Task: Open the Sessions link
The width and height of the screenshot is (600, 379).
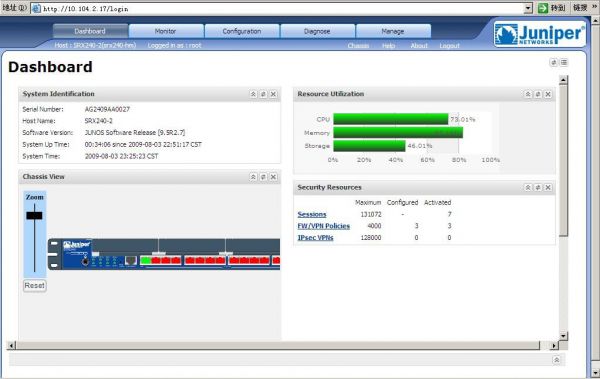Action: coord(312,214)
